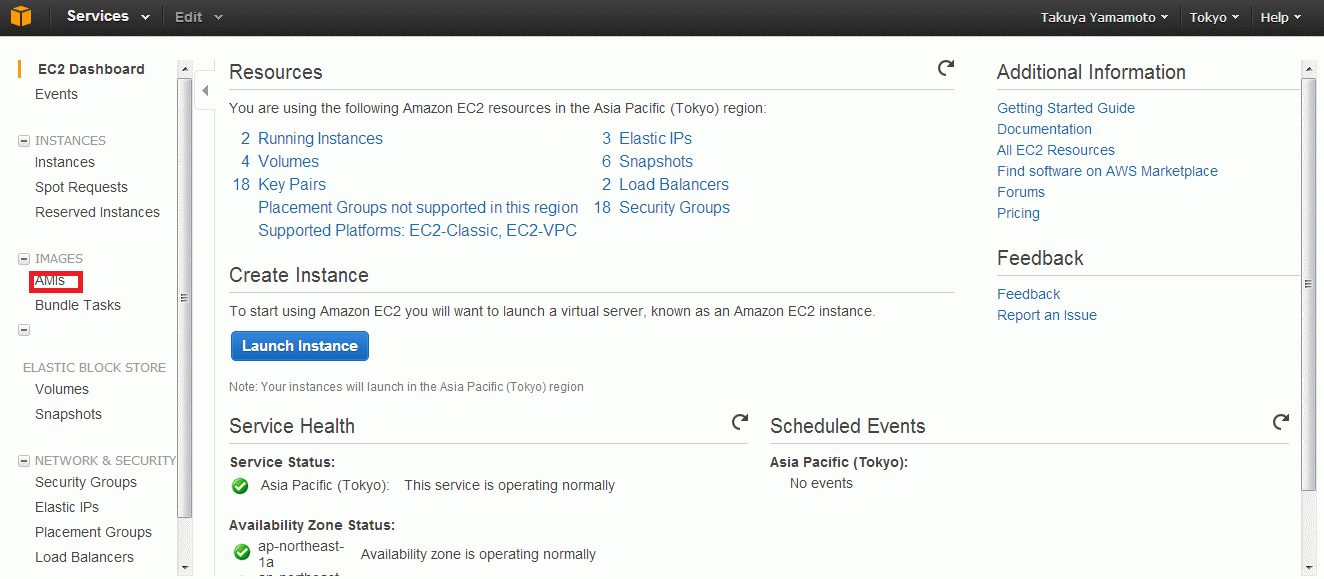1324x579 pixels.
Task: Open the Running Instances link
Action: point(320,139)
